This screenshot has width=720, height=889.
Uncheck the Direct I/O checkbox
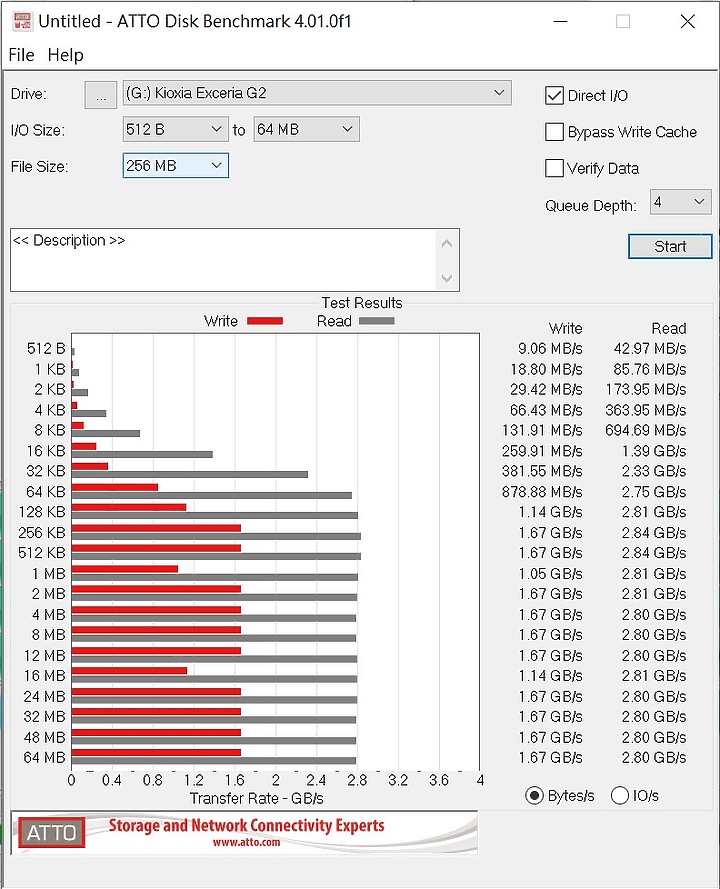click(x=554, y=95)
